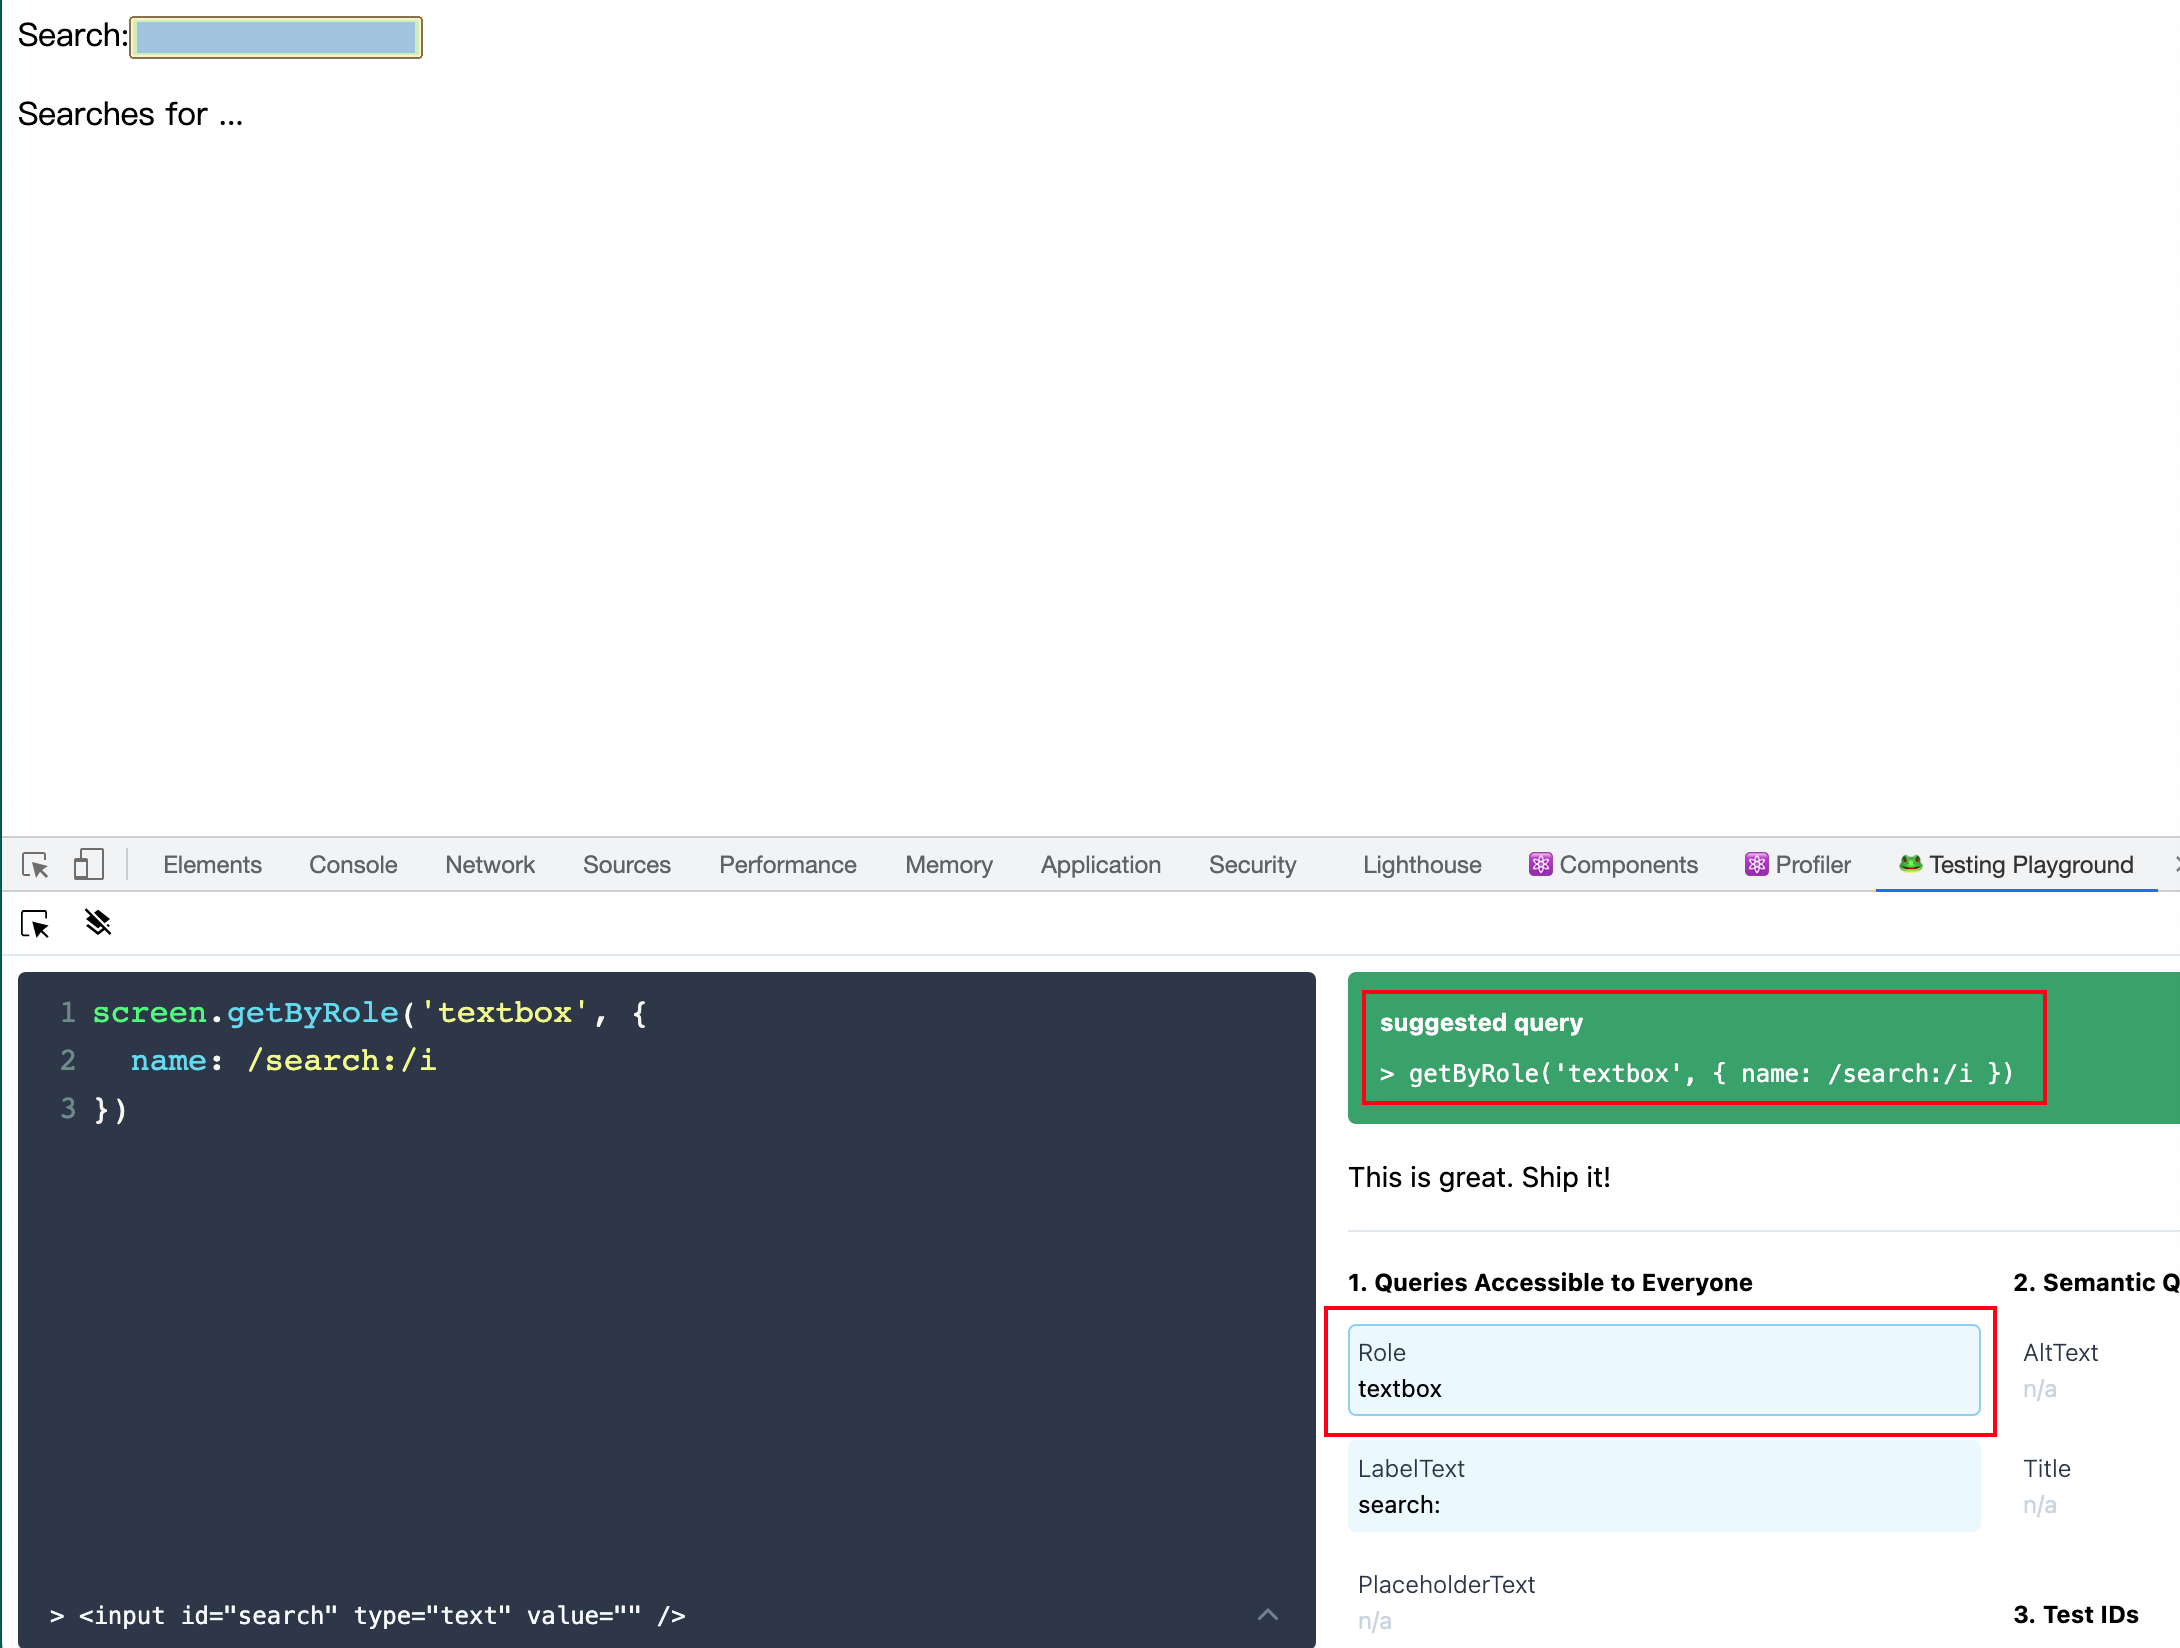The width and height of the screenshot is (2180, 1648).
Task: Click 'Queries Accessible to Everyone' heading
Action: coord(1550,1282)
